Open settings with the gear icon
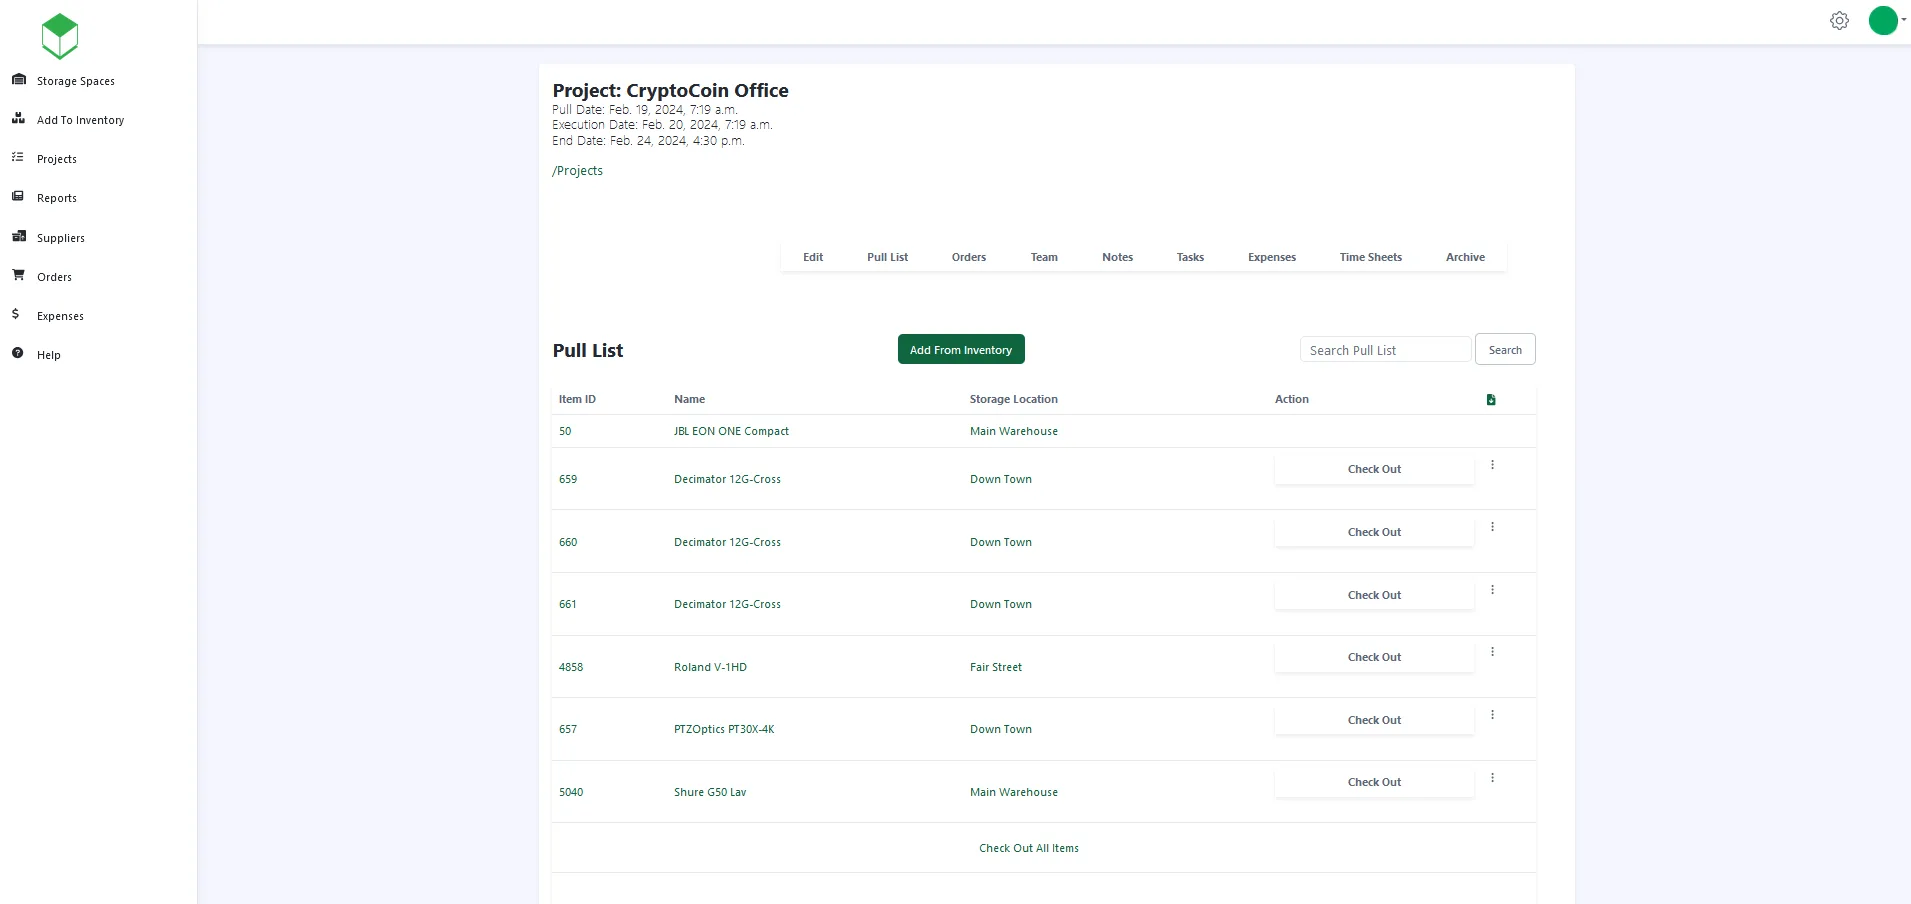The width and height of the screenshot is (1911, 904). point(1840,20)
